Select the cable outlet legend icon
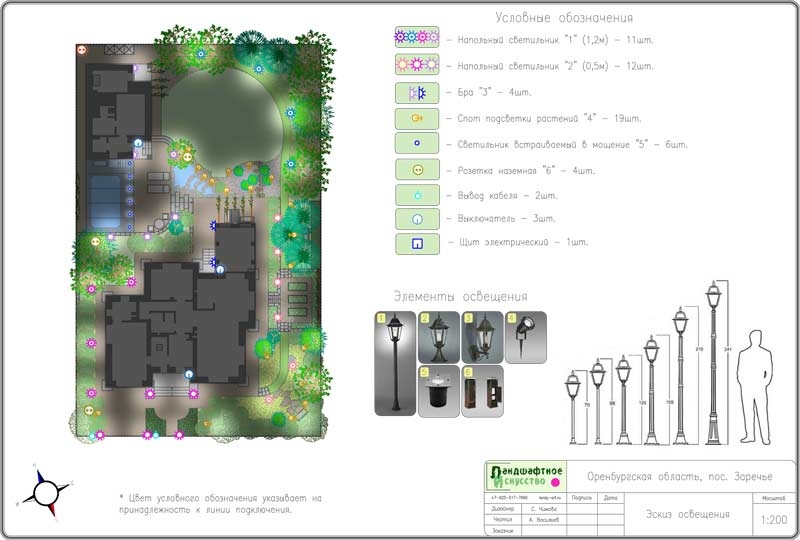 [417, 195]
